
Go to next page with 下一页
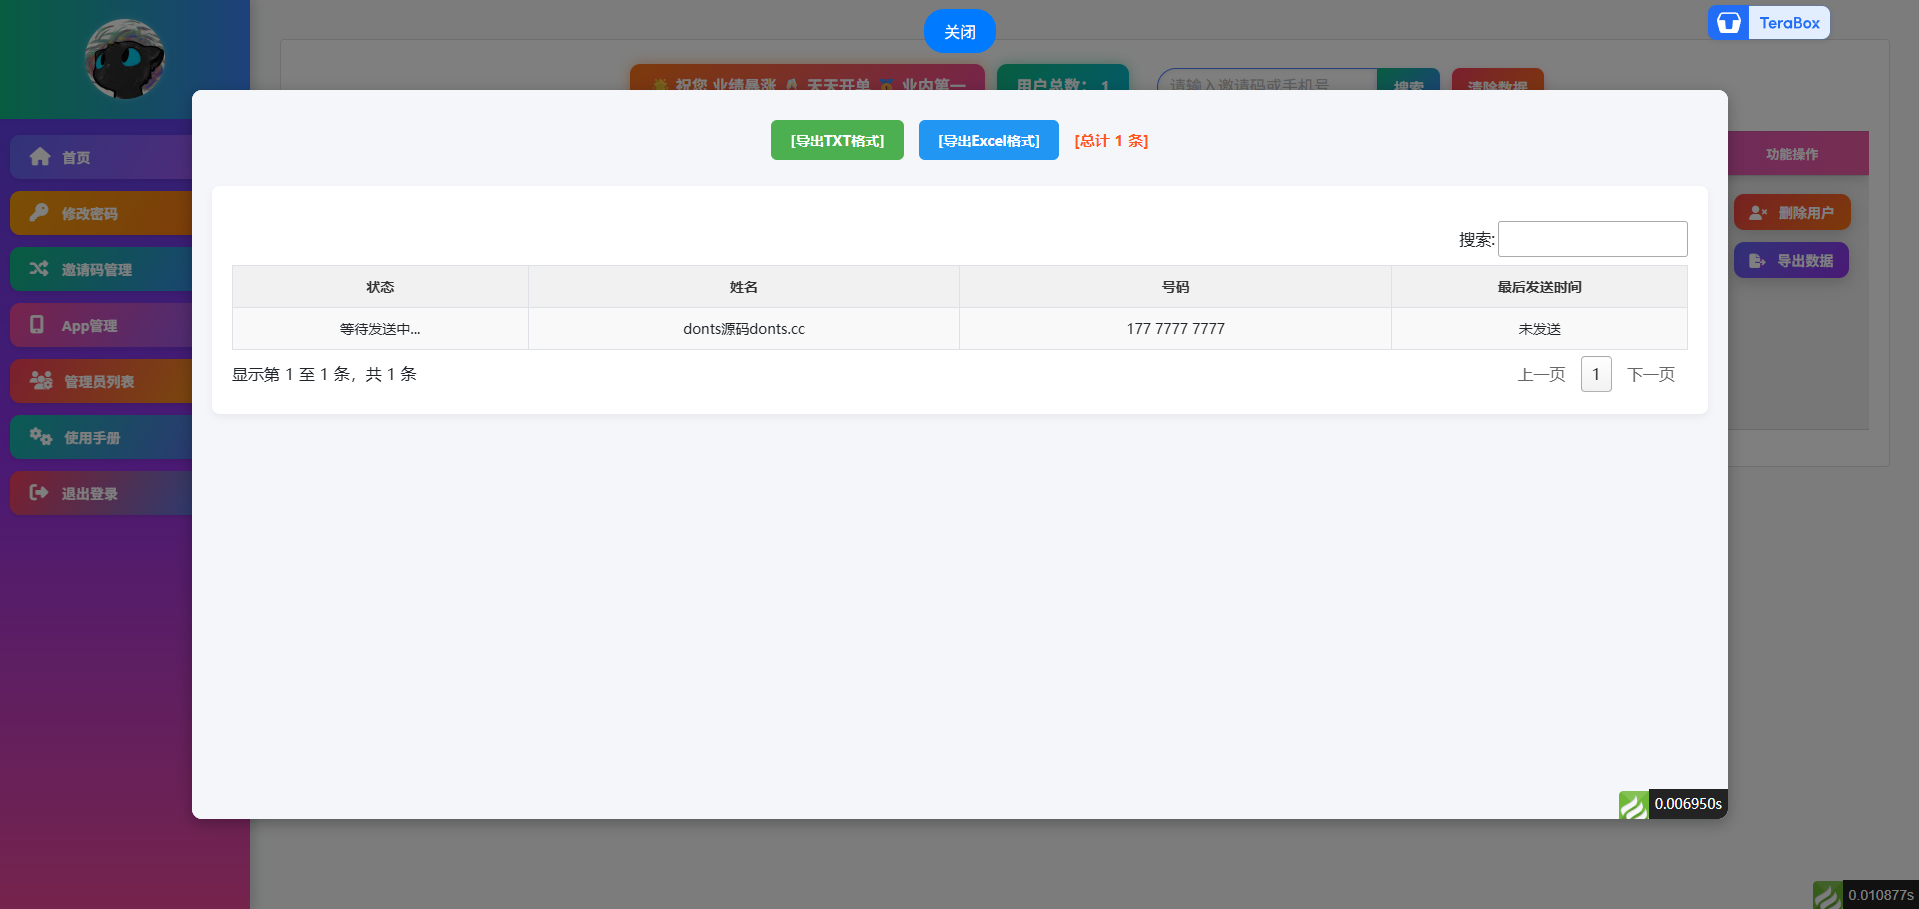click(x=1651, y=375)
